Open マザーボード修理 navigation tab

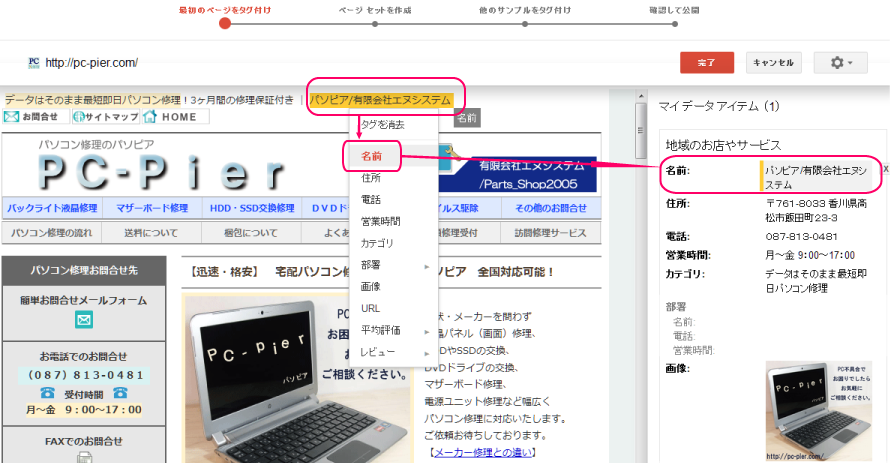pos(152,208)
